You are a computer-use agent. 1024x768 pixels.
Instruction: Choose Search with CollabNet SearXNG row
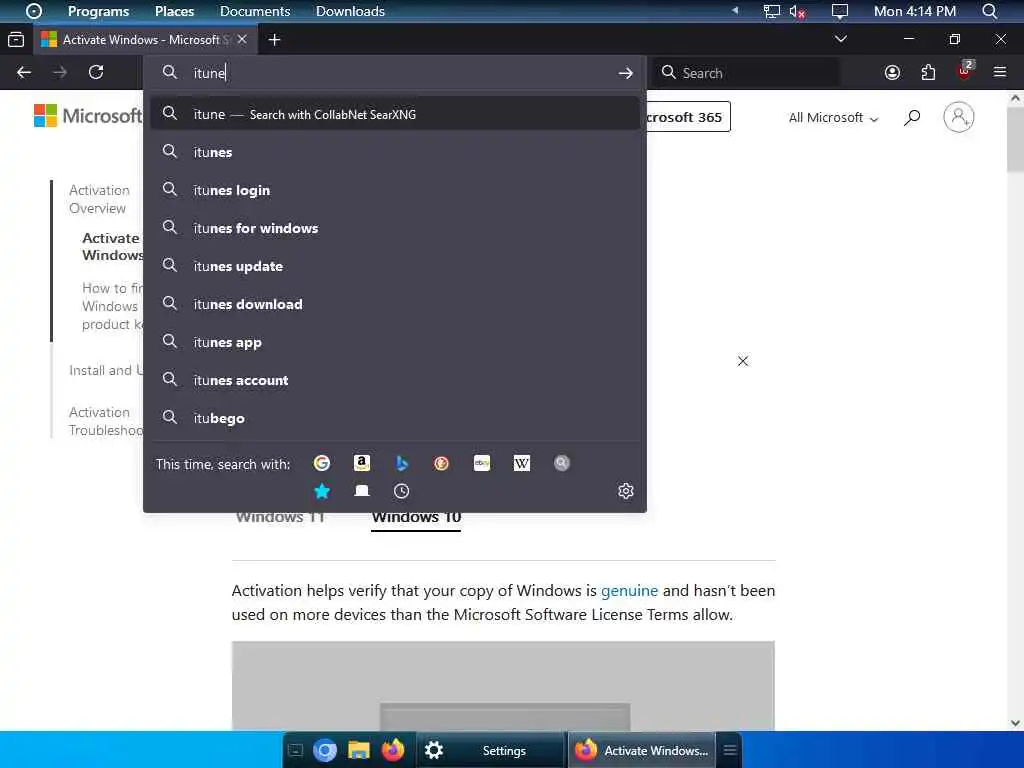[x=395, y=114]
